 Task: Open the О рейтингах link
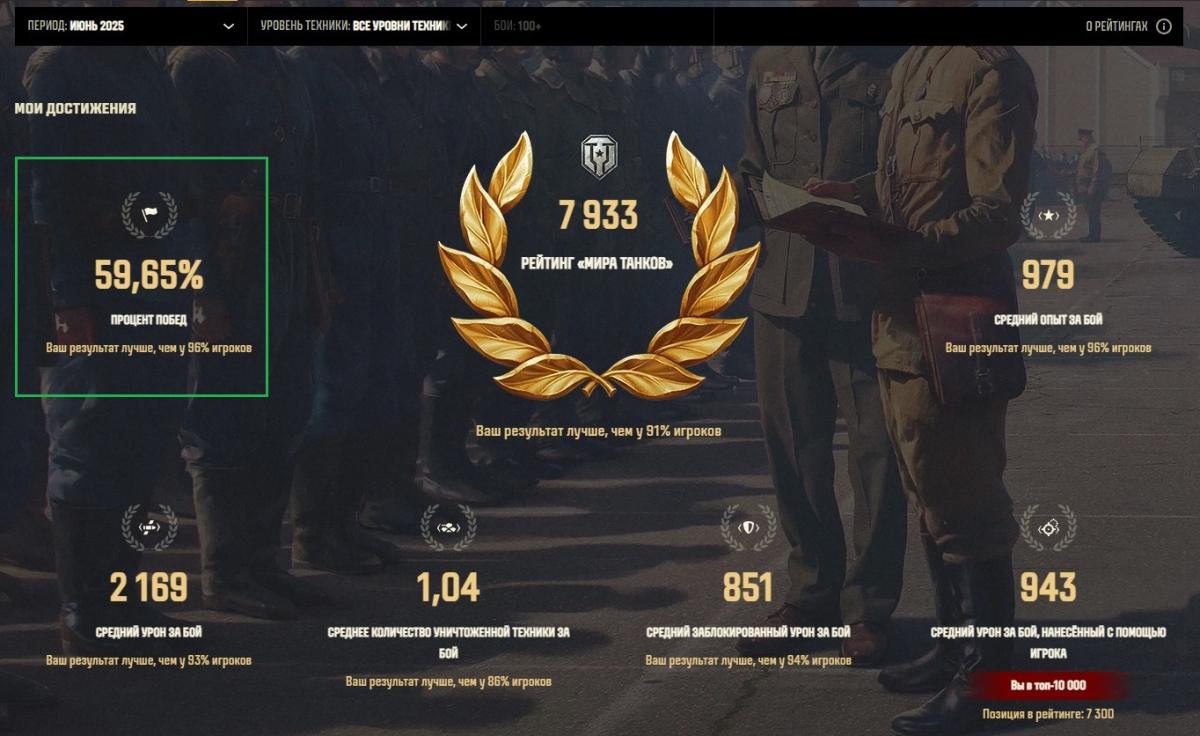coord(1116,26)
